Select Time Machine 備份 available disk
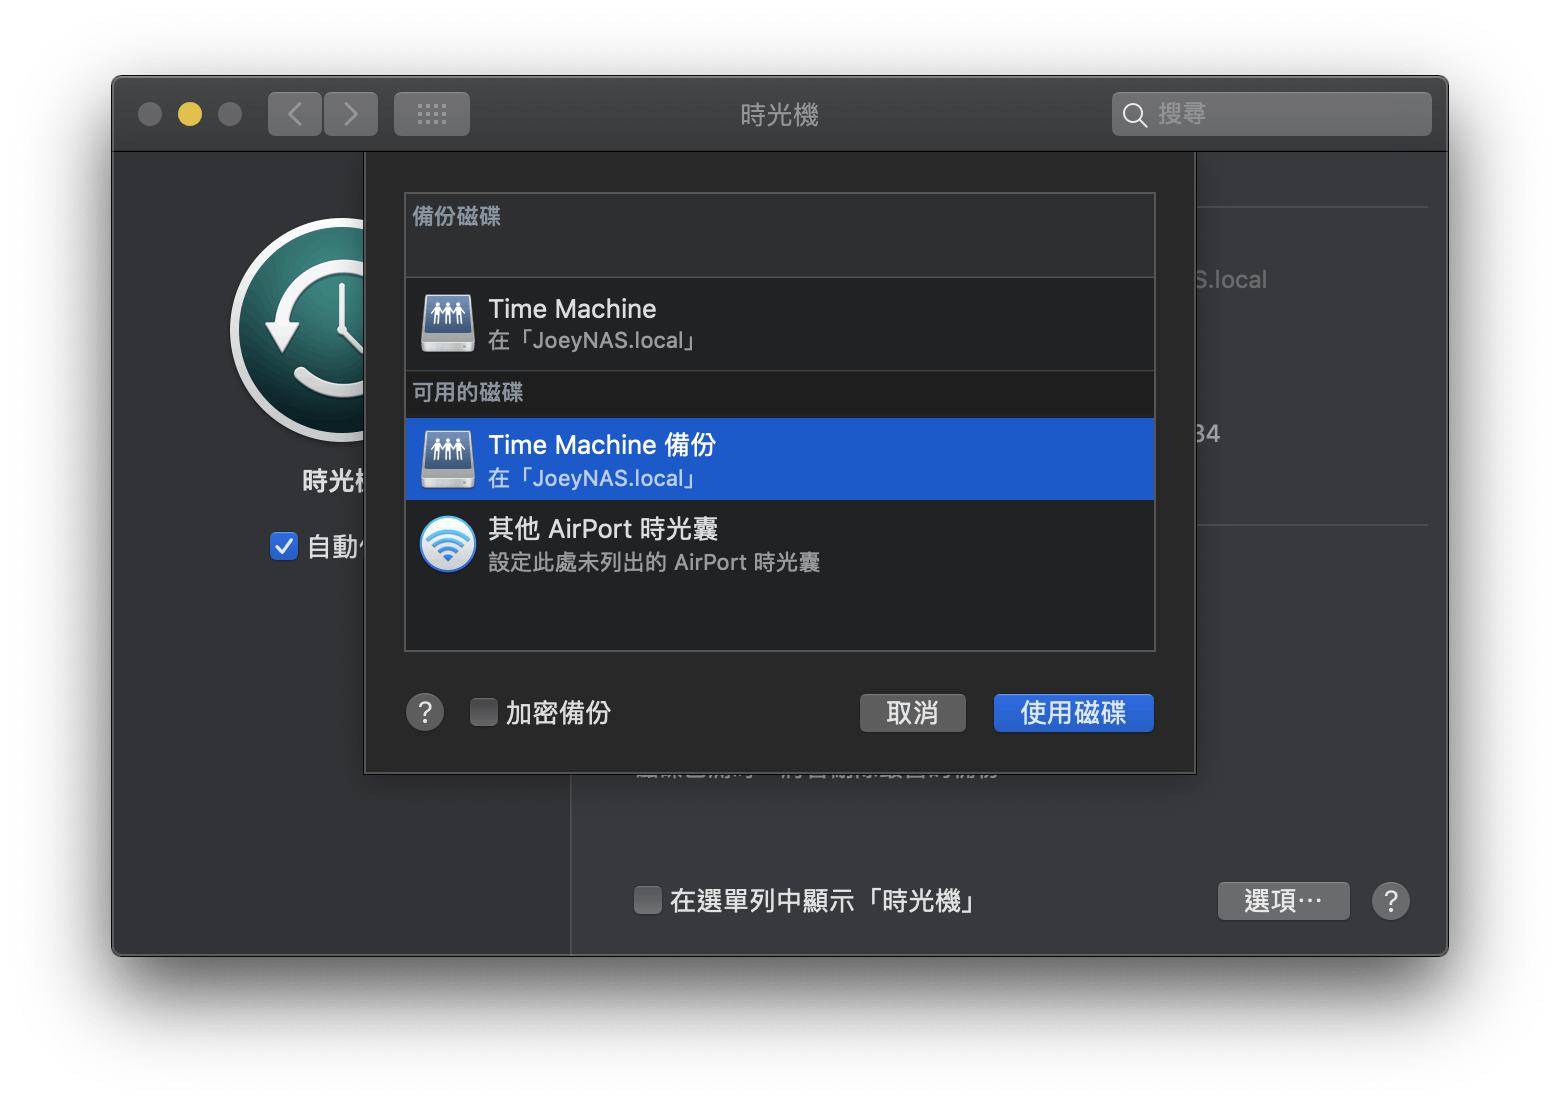 pyautogui.click(x=780, y=459)
